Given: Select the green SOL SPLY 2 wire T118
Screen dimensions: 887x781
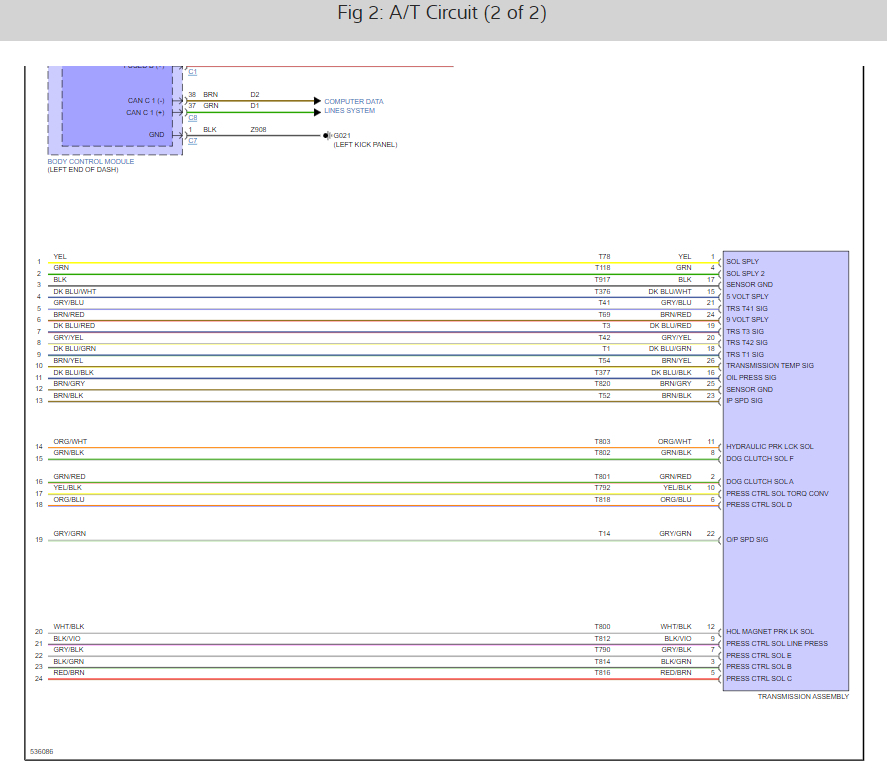Looking at the screenshot, I should (x=383, y=274).
